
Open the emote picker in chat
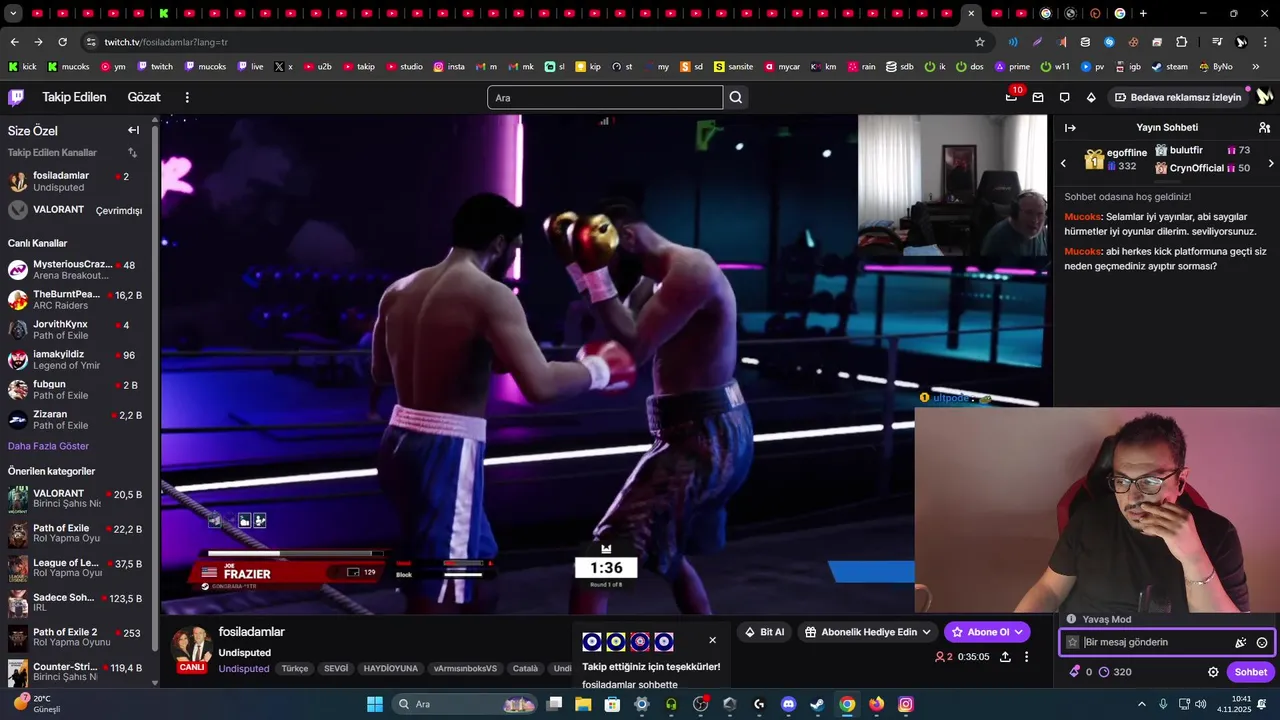1262,643
